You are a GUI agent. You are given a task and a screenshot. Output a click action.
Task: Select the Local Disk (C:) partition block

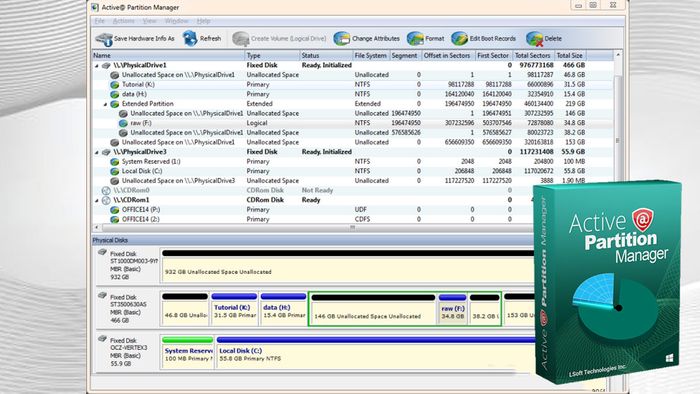coord(376,352)
